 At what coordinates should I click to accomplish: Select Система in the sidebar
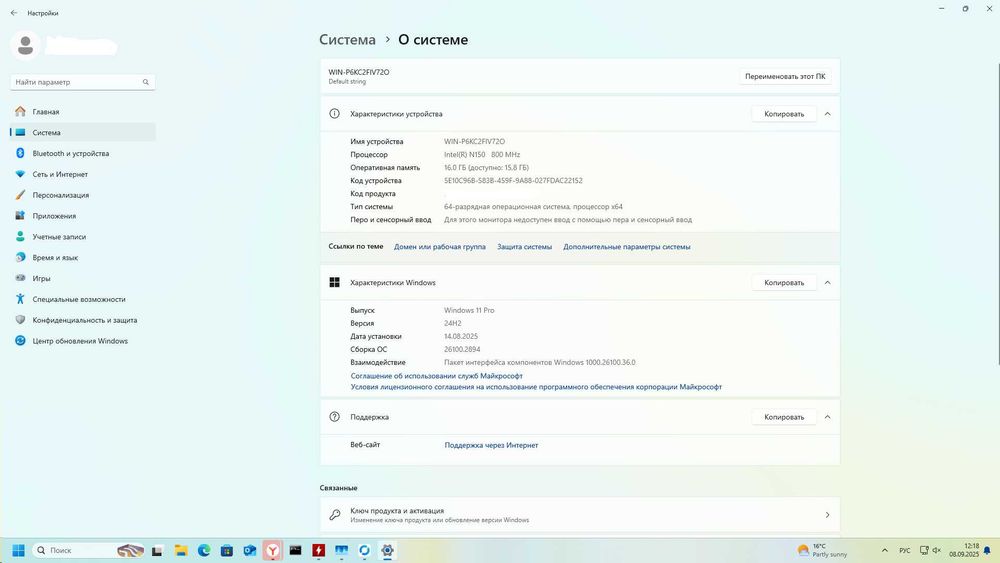pyautogui.click(x=83, y=133)
